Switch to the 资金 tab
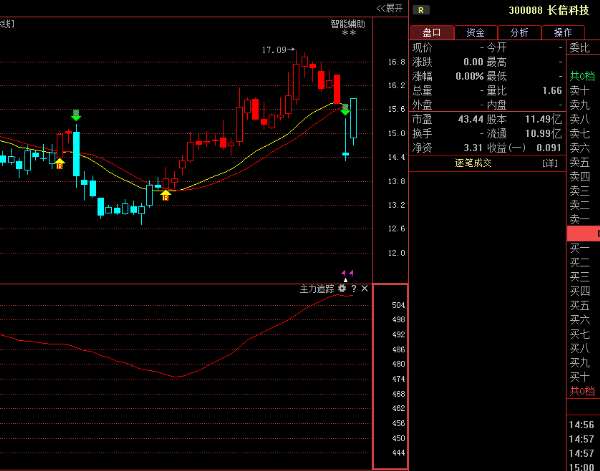Image resolution: width=600 pixels, height=471 pixels. [x=475, y=32]
